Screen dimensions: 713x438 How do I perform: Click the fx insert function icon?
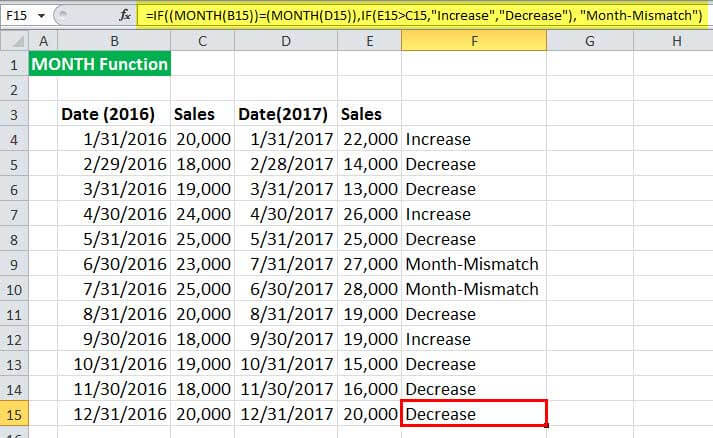point(125,15)
